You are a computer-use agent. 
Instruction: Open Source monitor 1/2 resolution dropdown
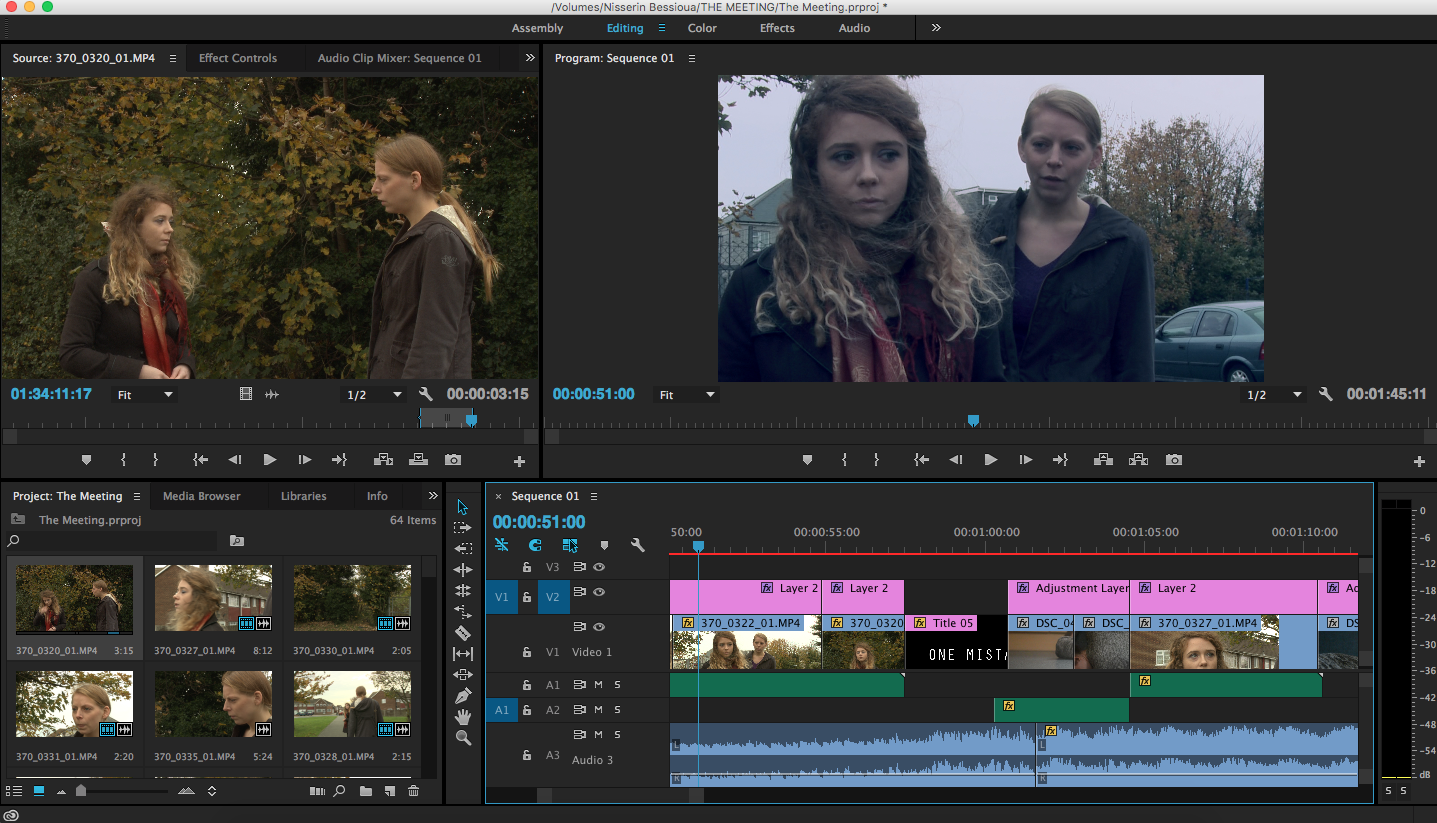[374, 395]
